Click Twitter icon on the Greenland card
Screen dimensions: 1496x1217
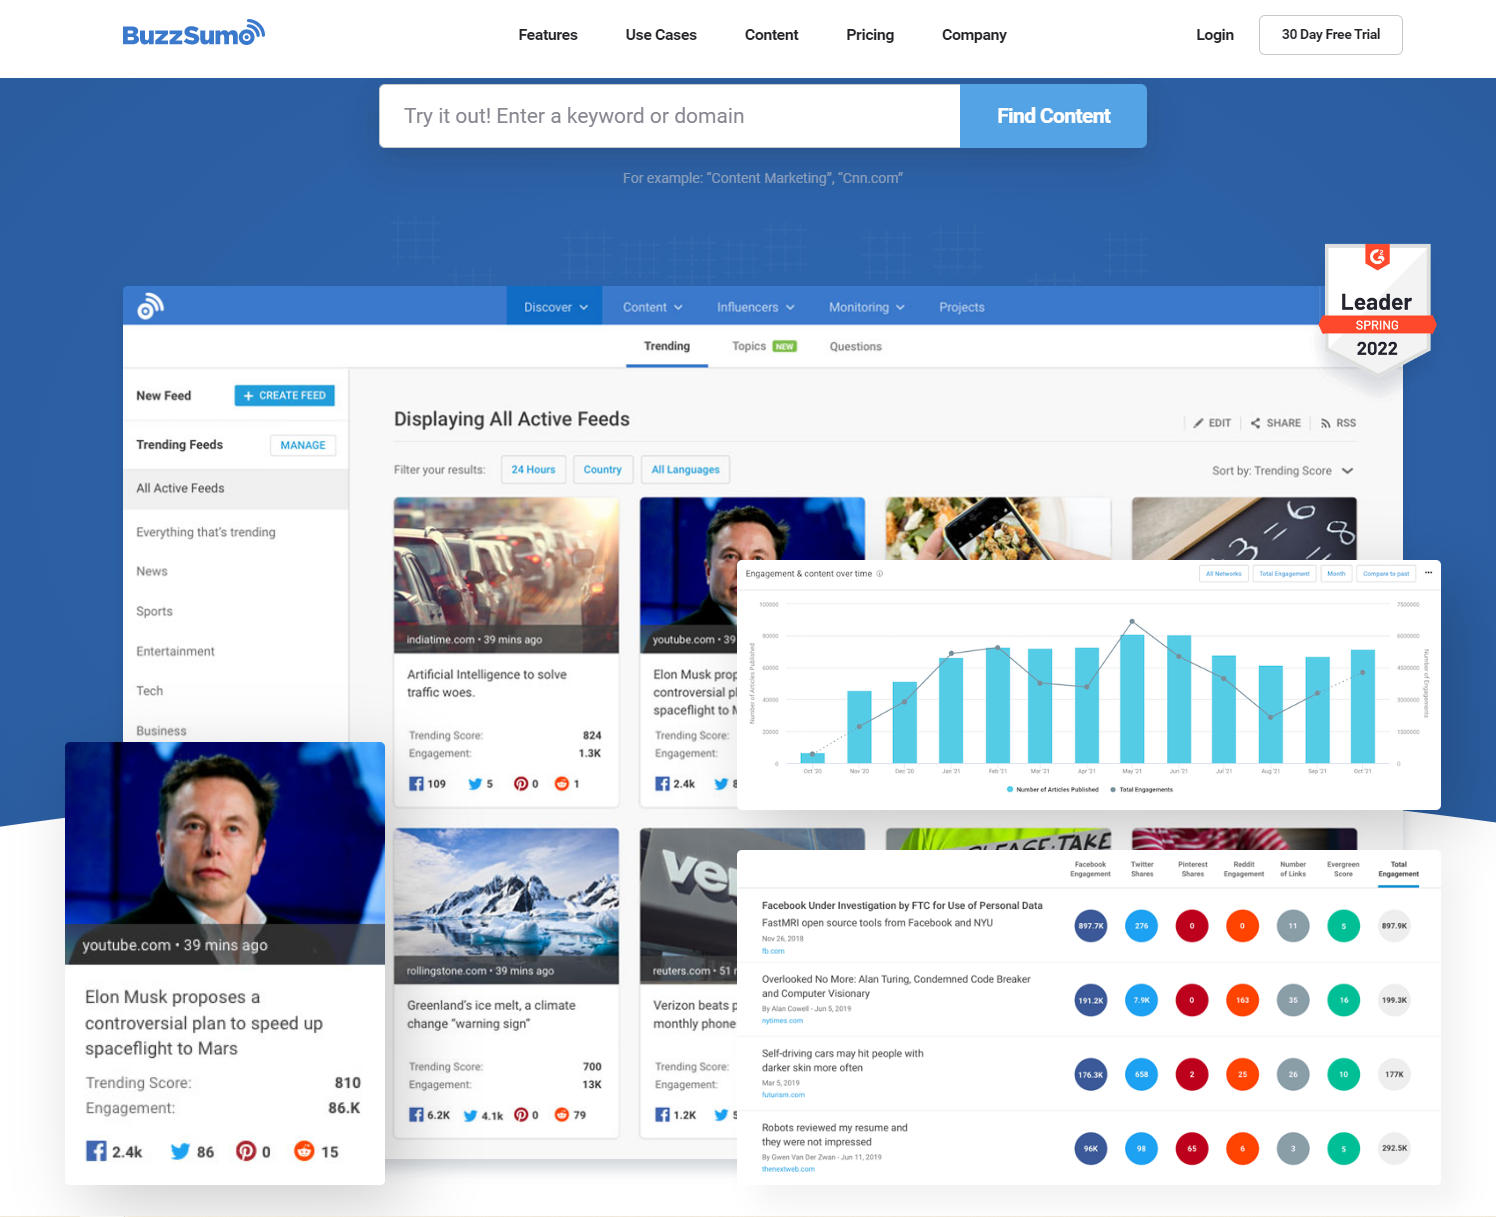[470, 1115]
